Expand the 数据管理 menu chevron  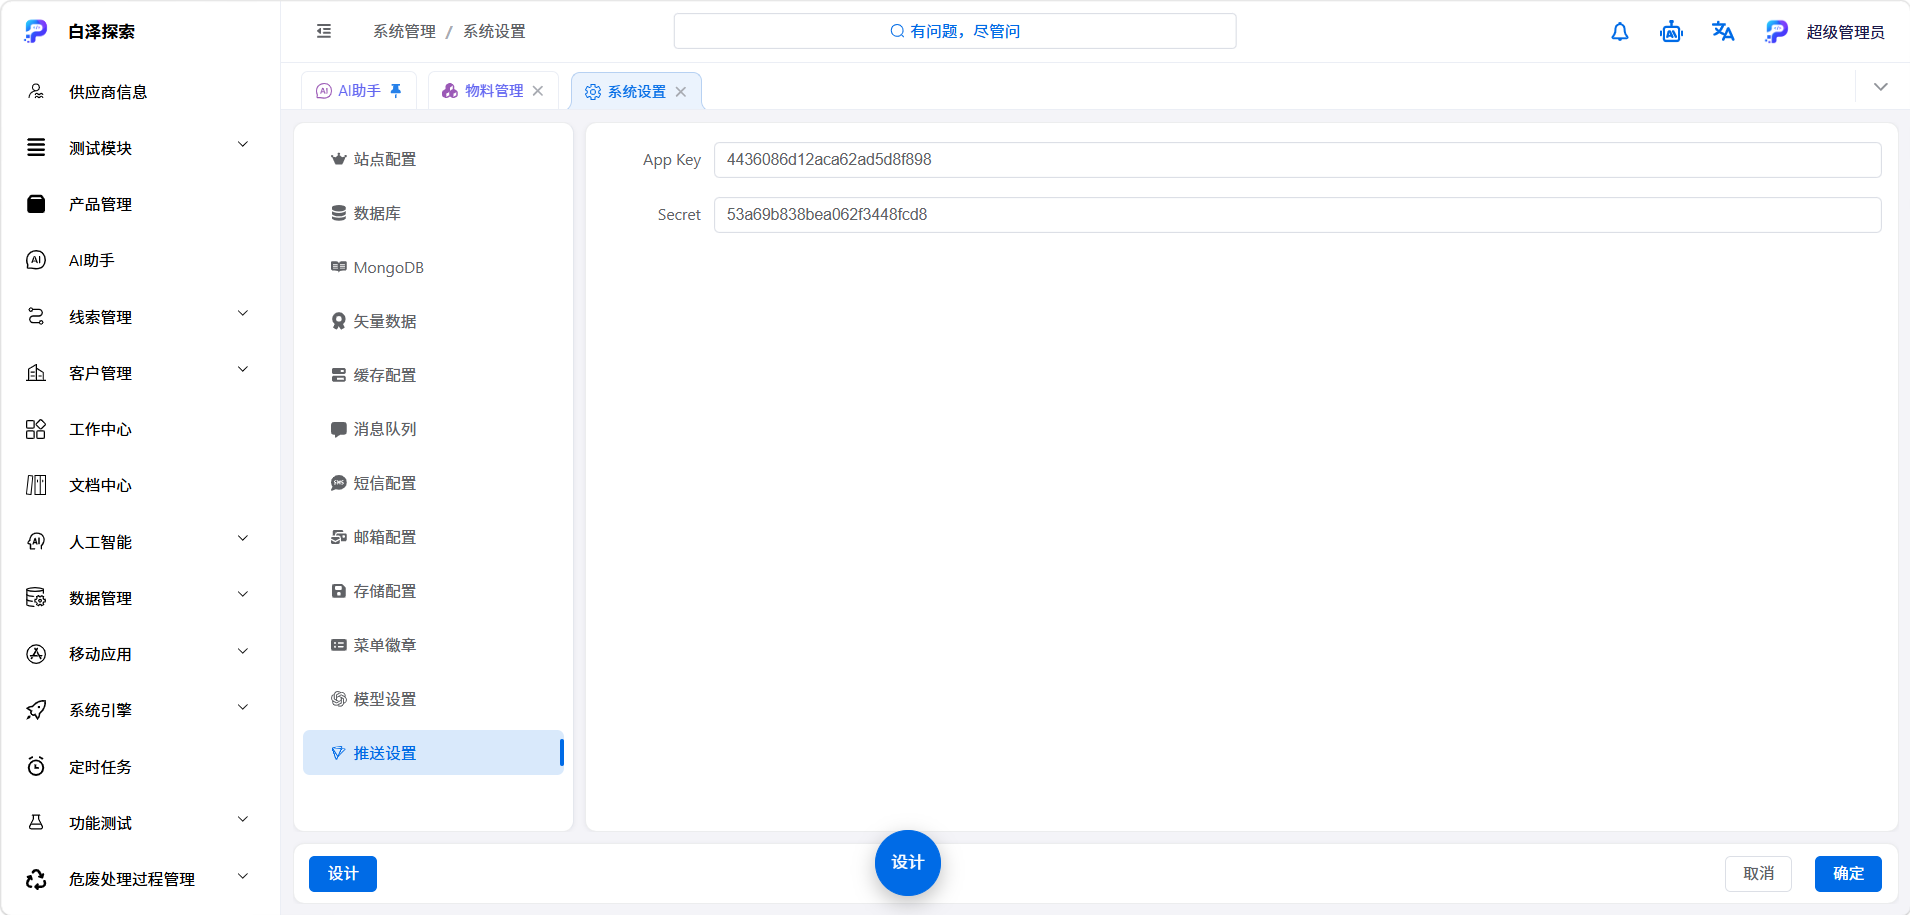(x=243, y=595)
